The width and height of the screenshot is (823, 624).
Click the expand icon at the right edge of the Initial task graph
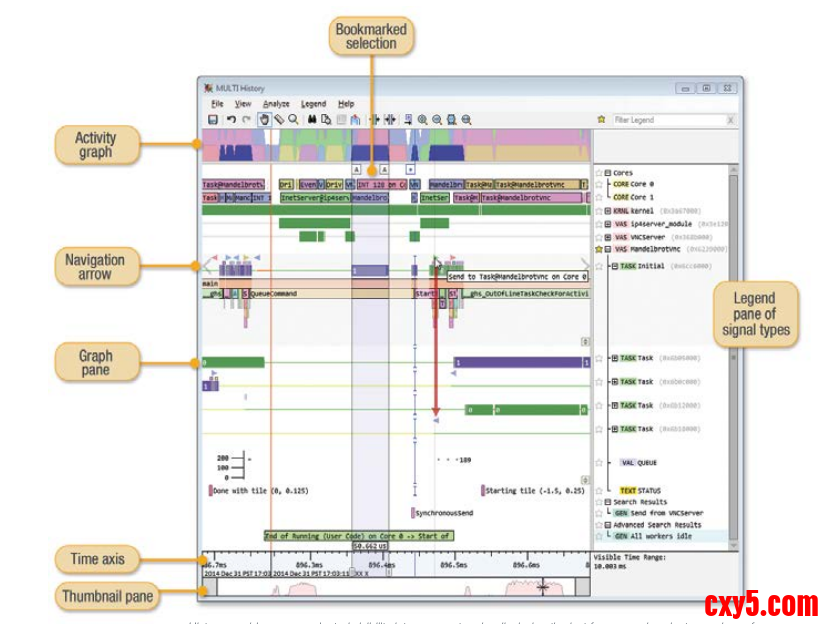585,342
